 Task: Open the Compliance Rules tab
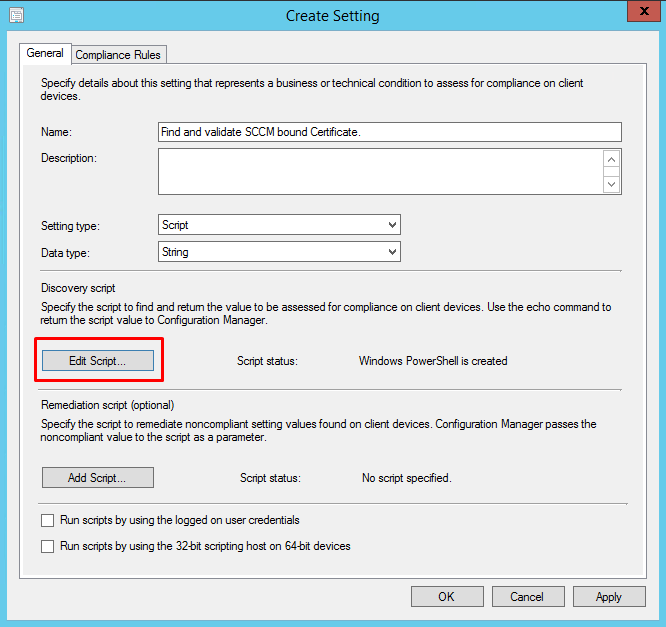tap(119, 55)
